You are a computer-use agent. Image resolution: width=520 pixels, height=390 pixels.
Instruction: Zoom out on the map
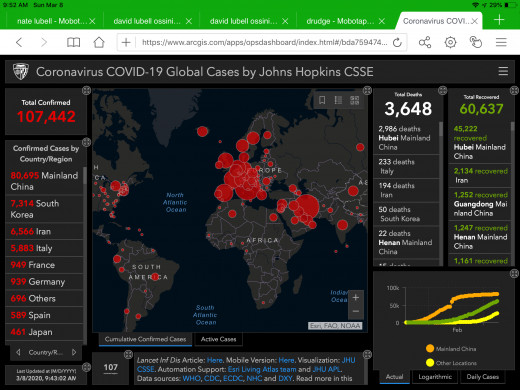[356, 311]
